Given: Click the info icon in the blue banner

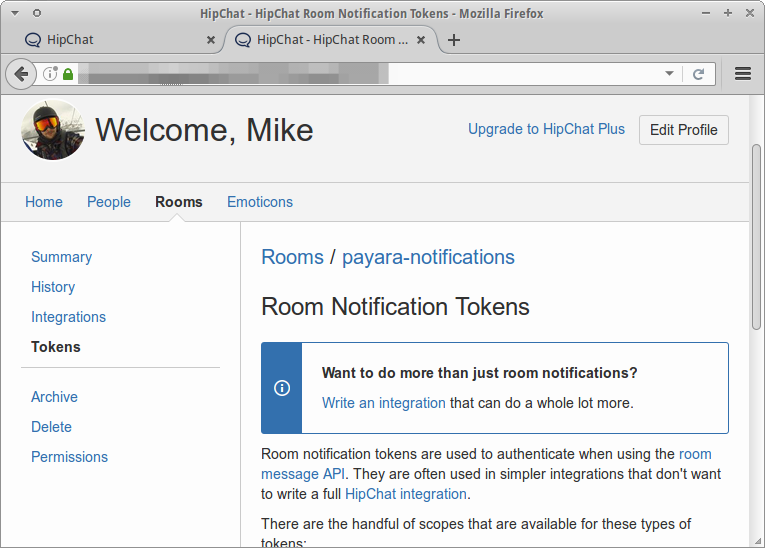Looking at the screenshot, I should pos(282,388).
